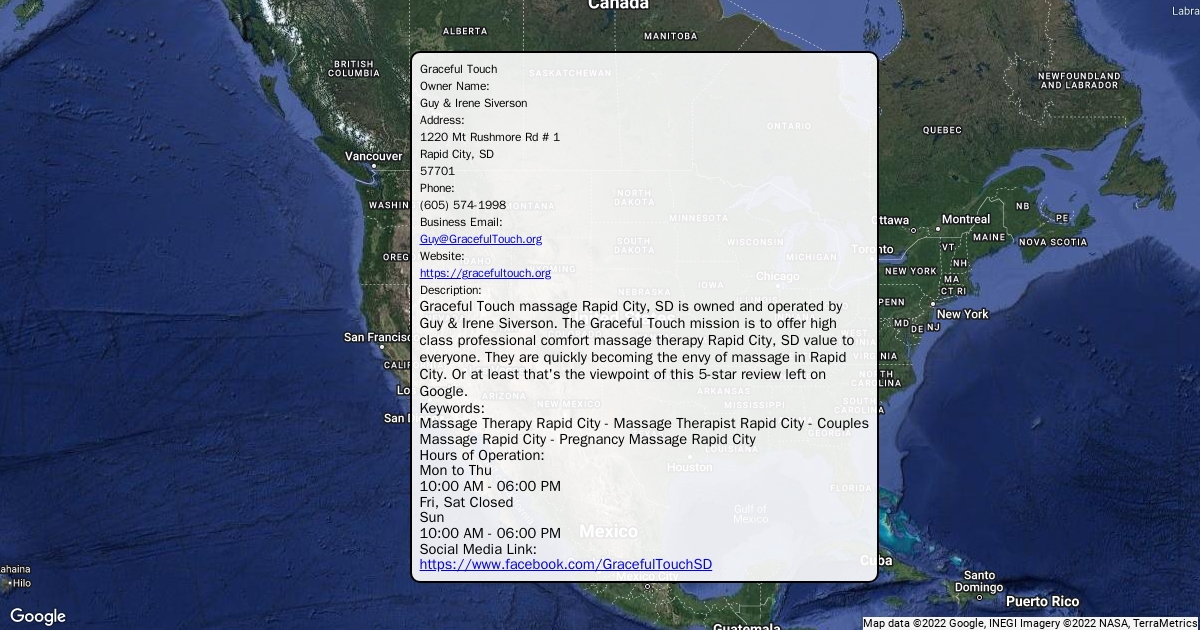This screenshot has height=630, width=1200.
Task: Click the Google logo on the map
Action: (x=38, y=616)
